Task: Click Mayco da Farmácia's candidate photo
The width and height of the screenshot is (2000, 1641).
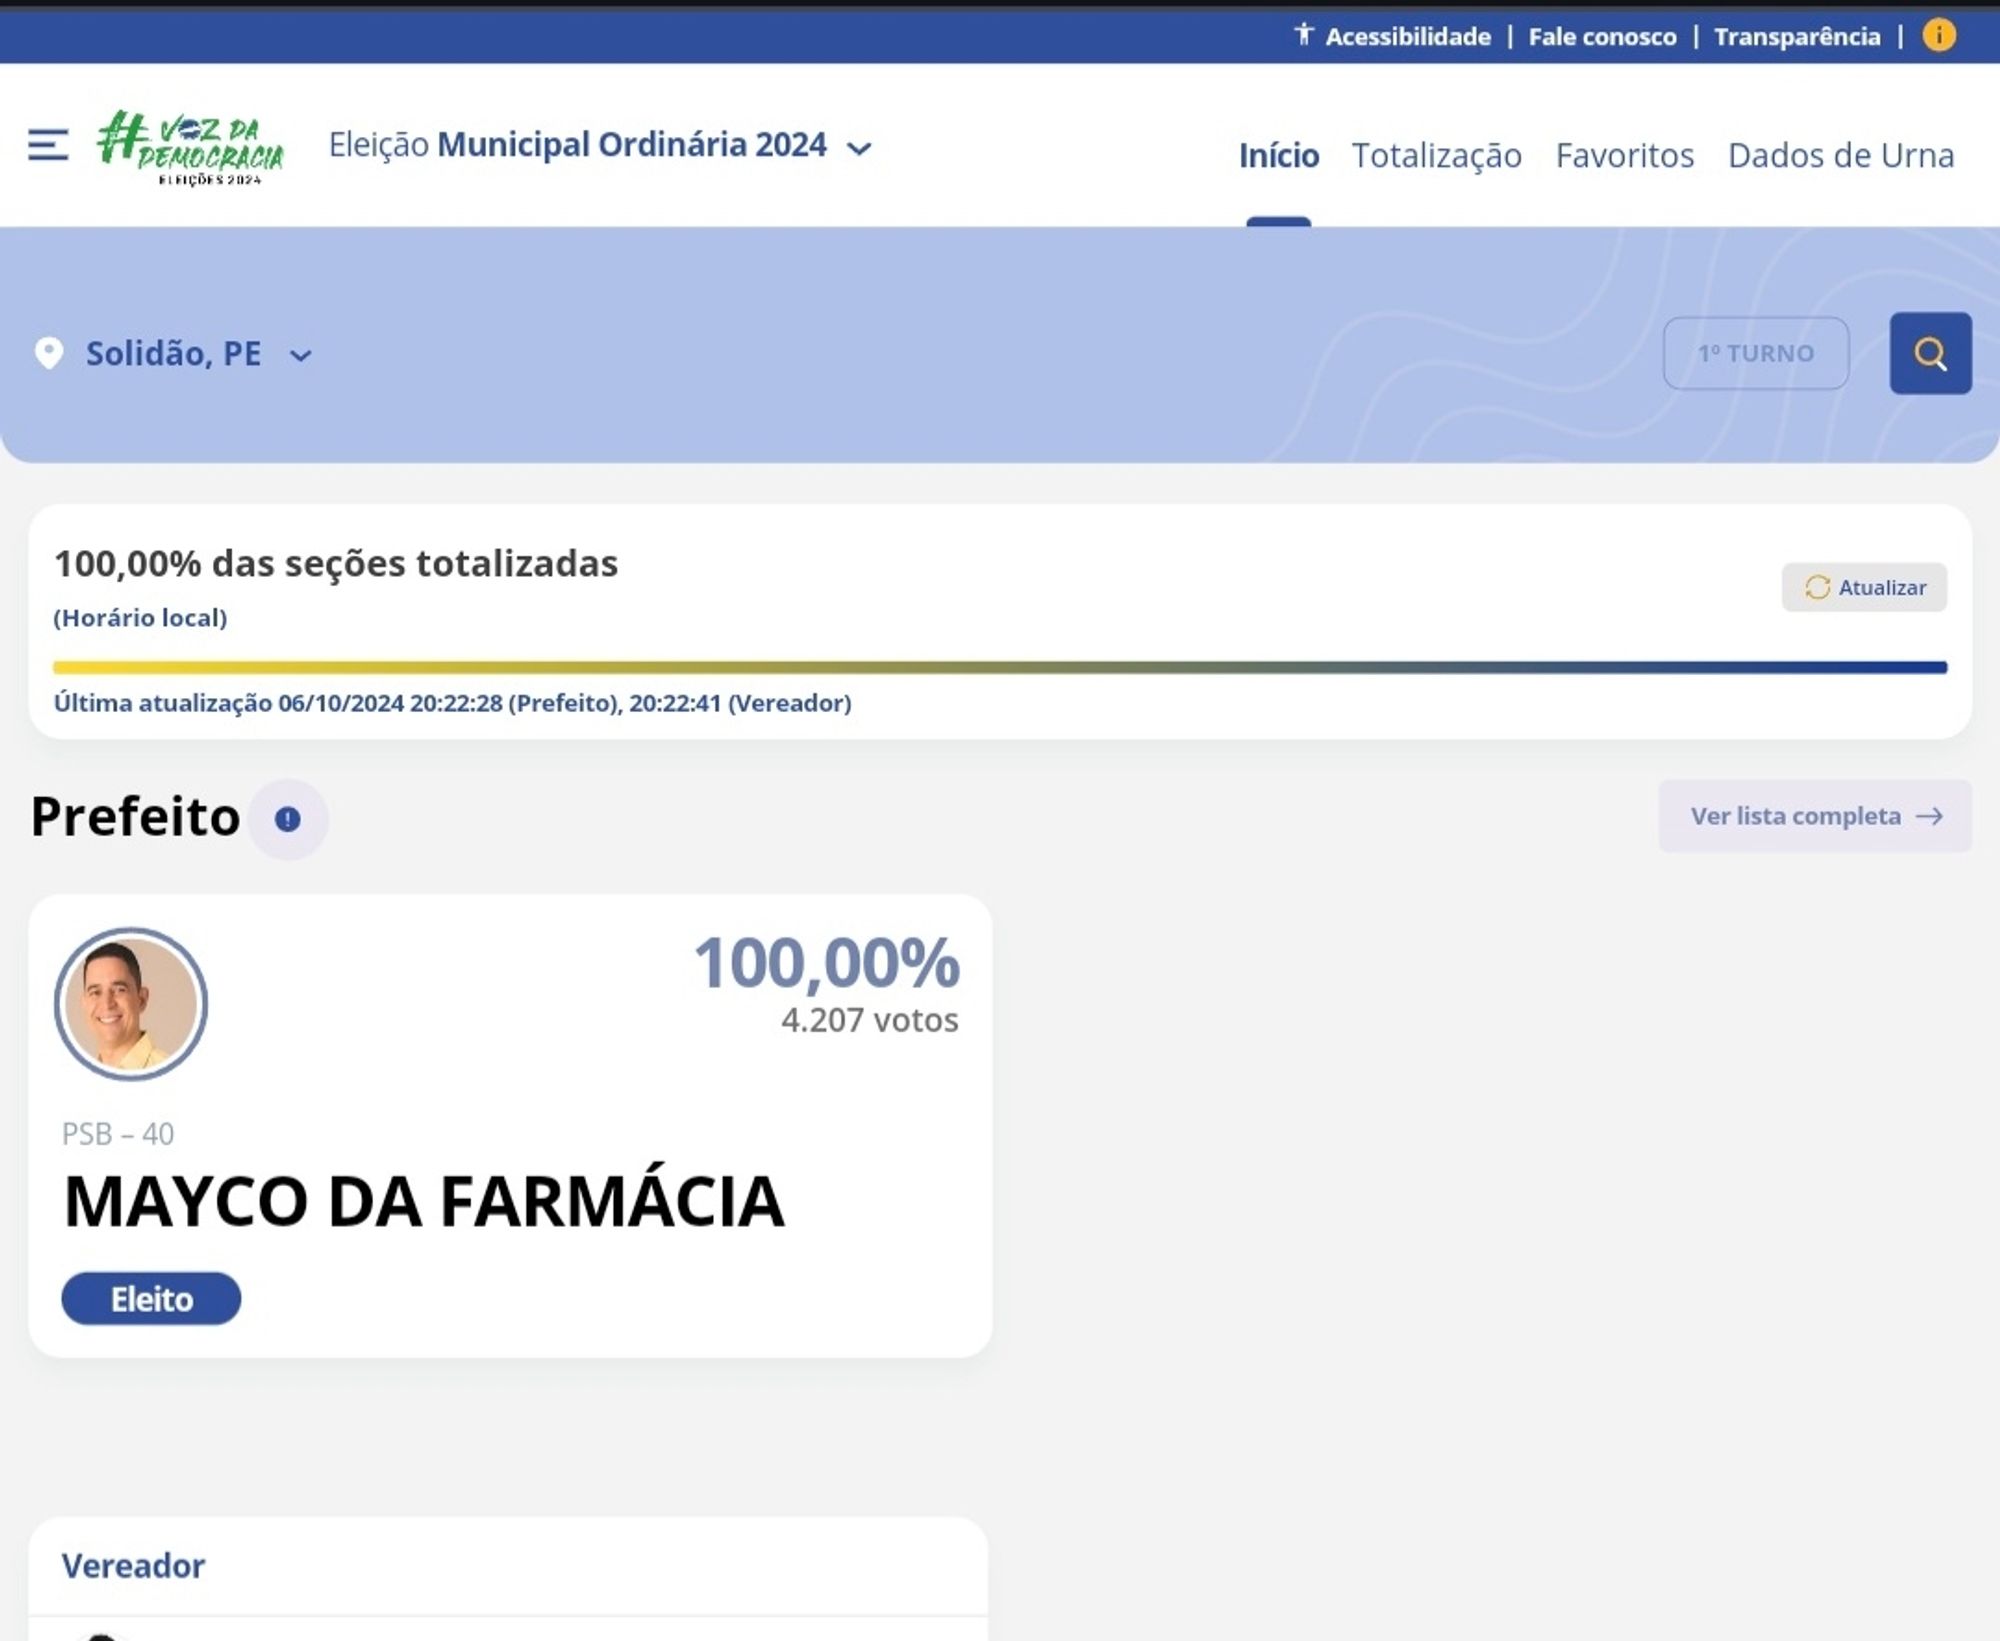Action: [x=131, y=1004]
